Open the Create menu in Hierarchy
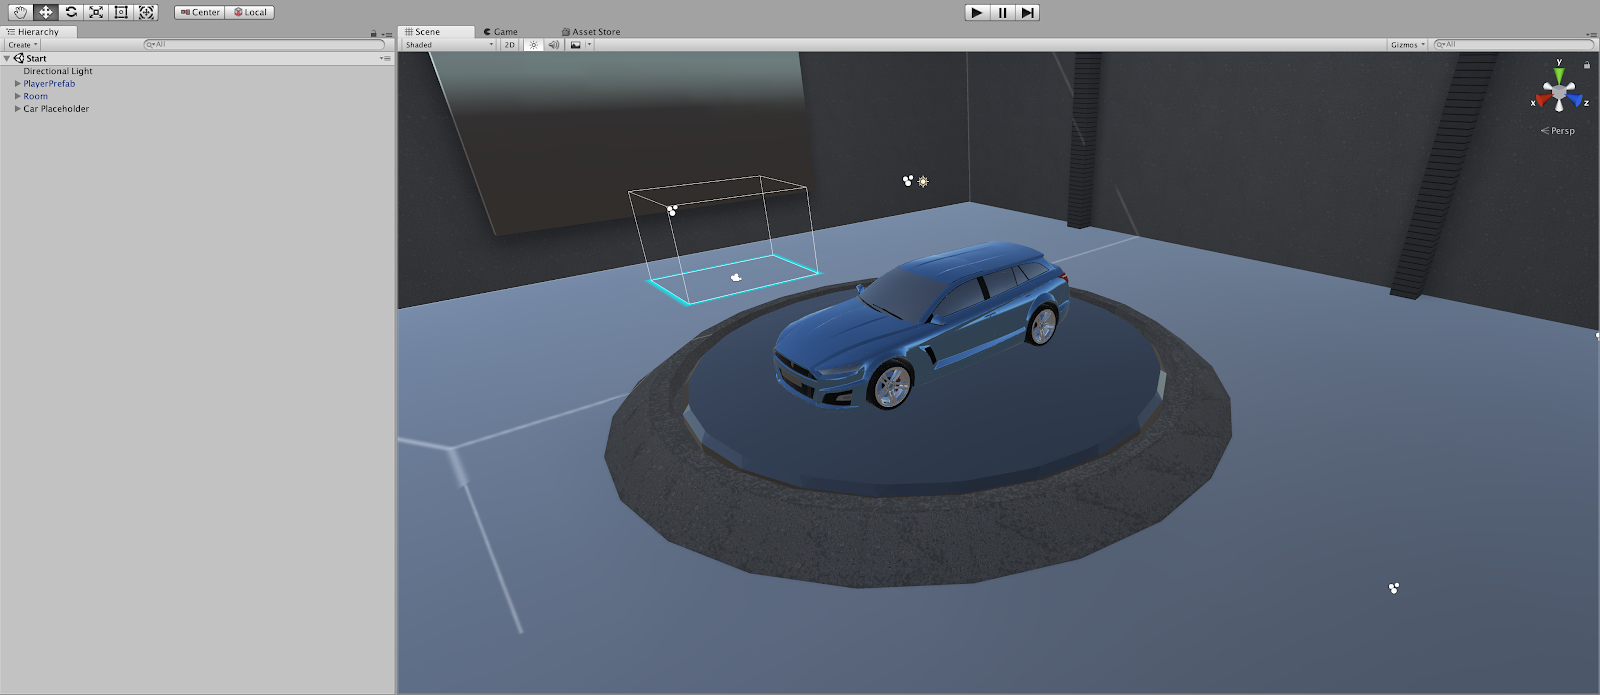The image size is (1600, 695). pos(22,45)
